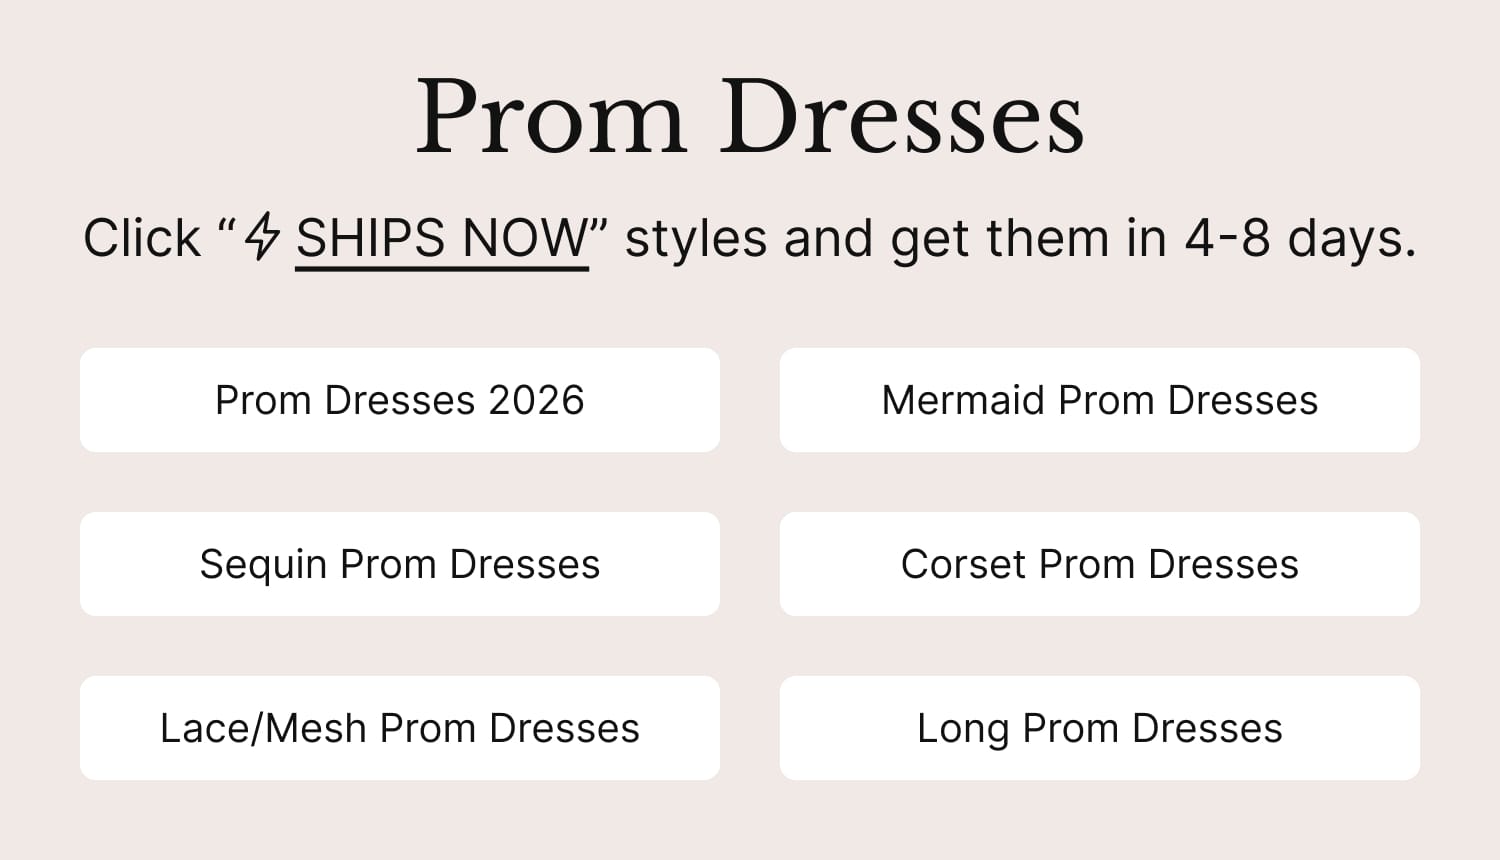Screen dimensions: 1500x860
Task: Open the SHIPS NOW link
Action: click(x=441, y=240)
